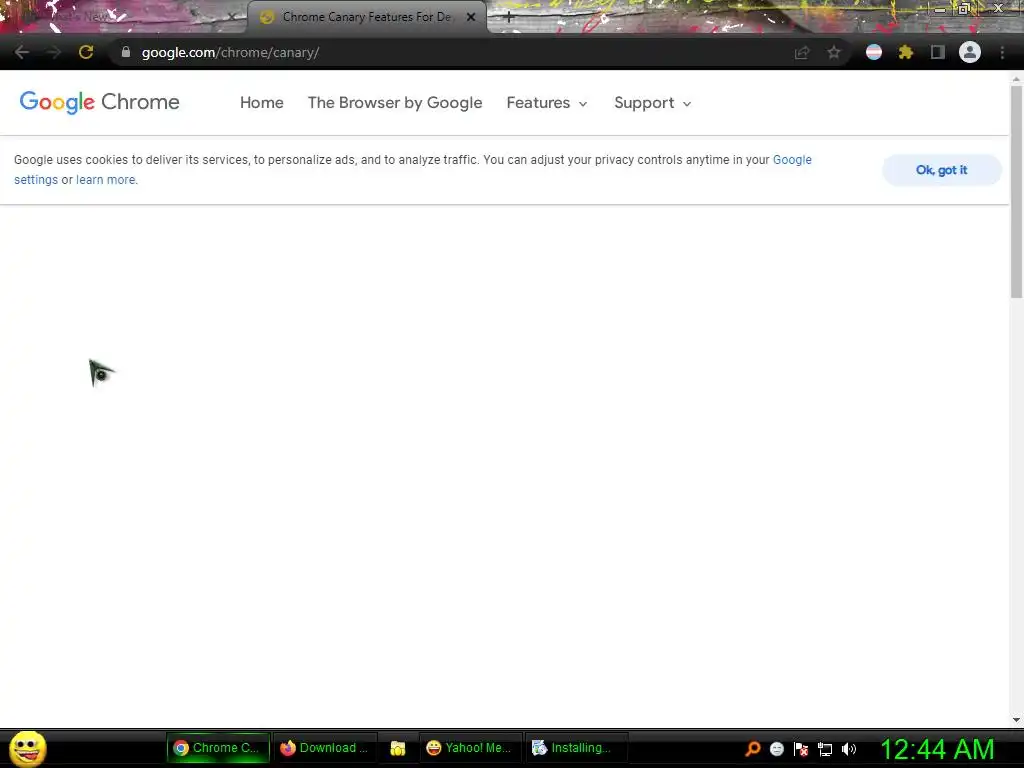1024x768 pixels.
Task: Follow the learn more link
Action: [106, 180]
